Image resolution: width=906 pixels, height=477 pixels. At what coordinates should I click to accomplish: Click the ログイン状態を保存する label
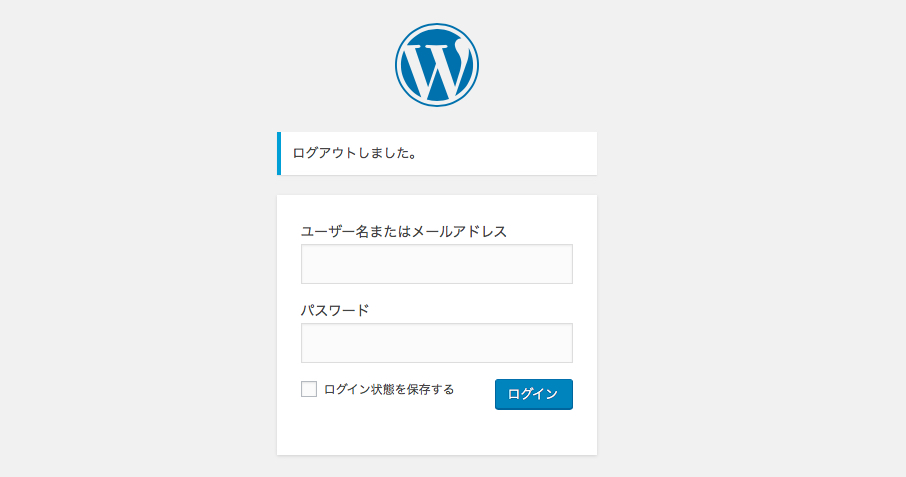pos(389,389)
